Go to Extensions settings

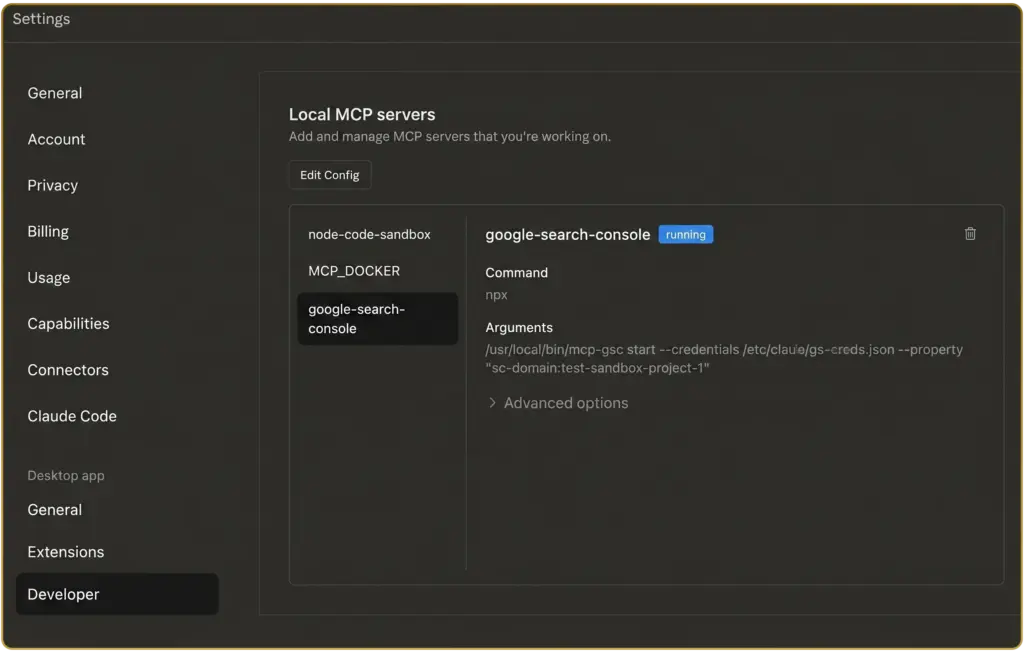(65, 552)
